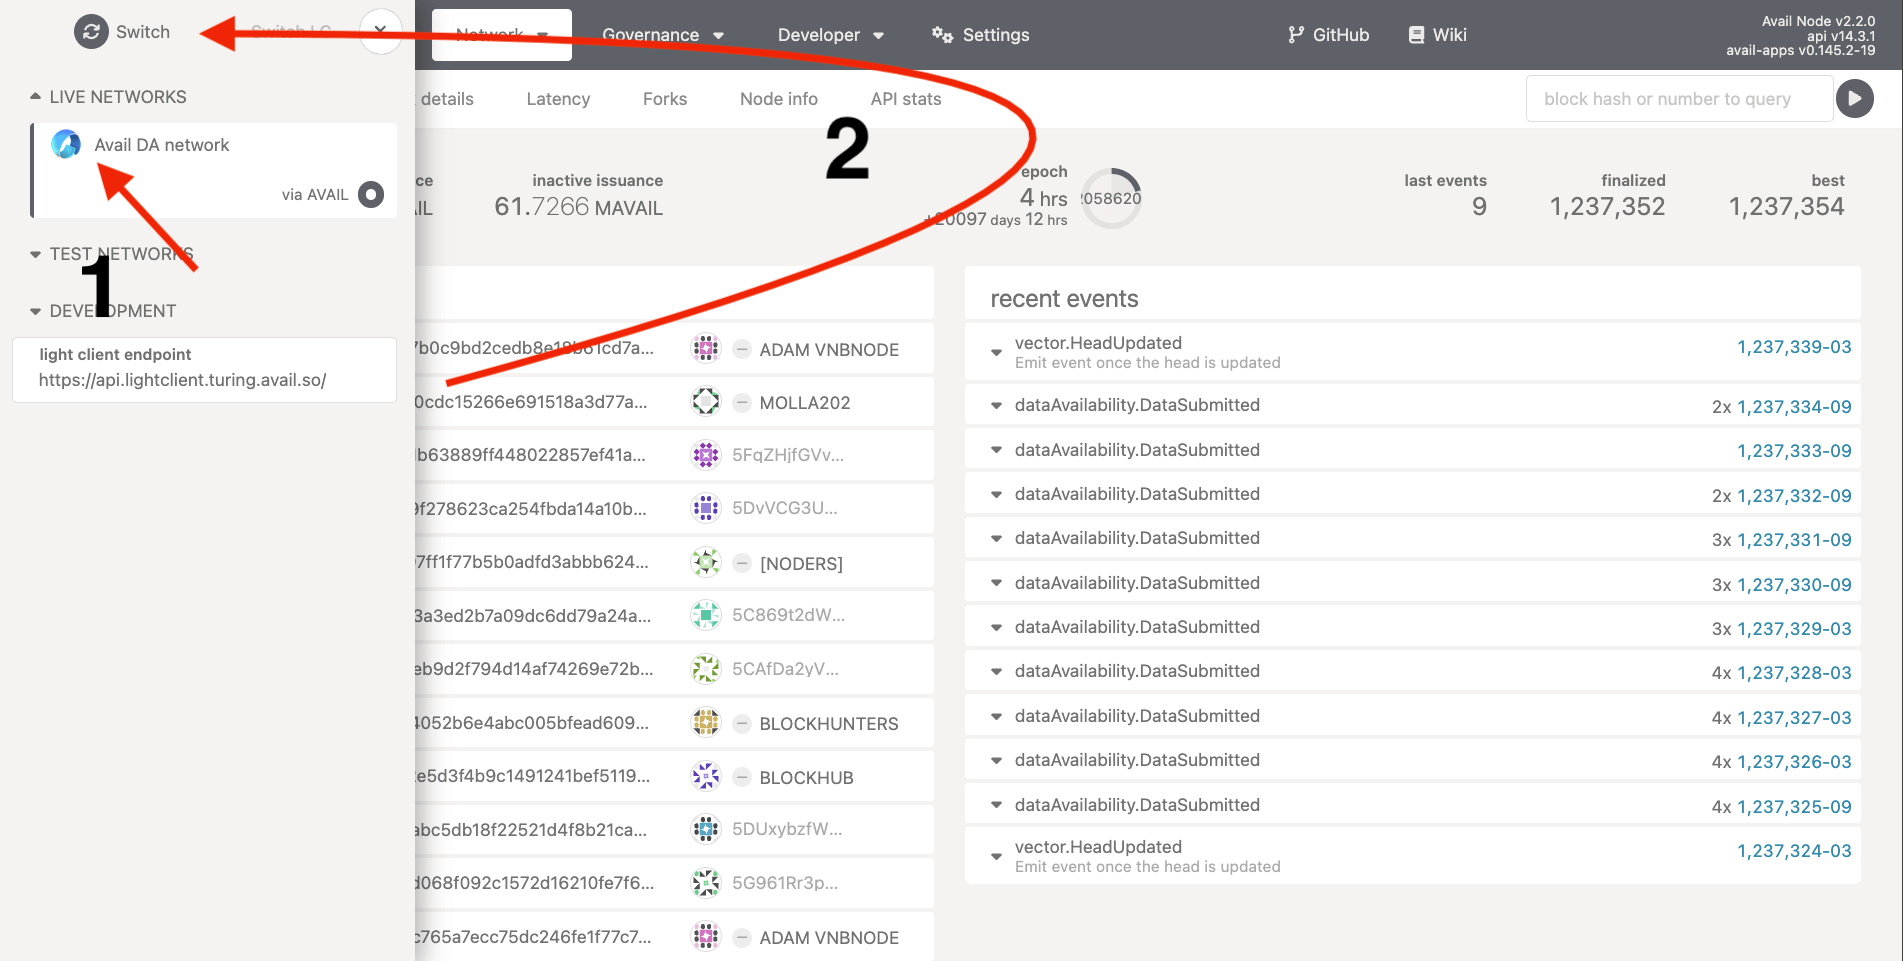Open the Developer dropdown menu
The width and height of the screenshot is (1903, 961).
click(x=830, y=35)
